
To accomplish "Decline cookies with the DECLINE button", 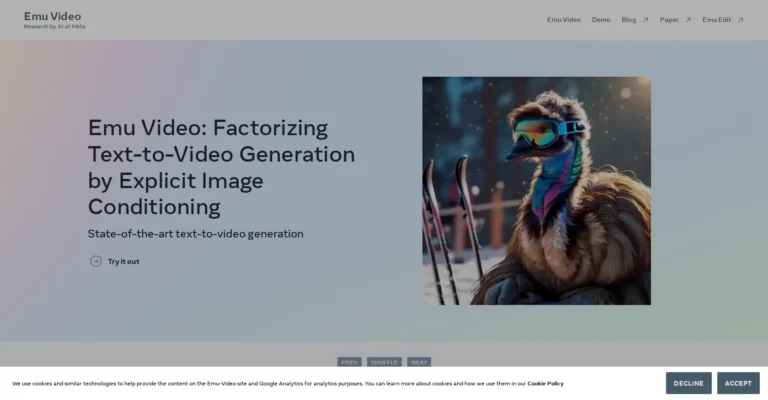I will point(688,383).
